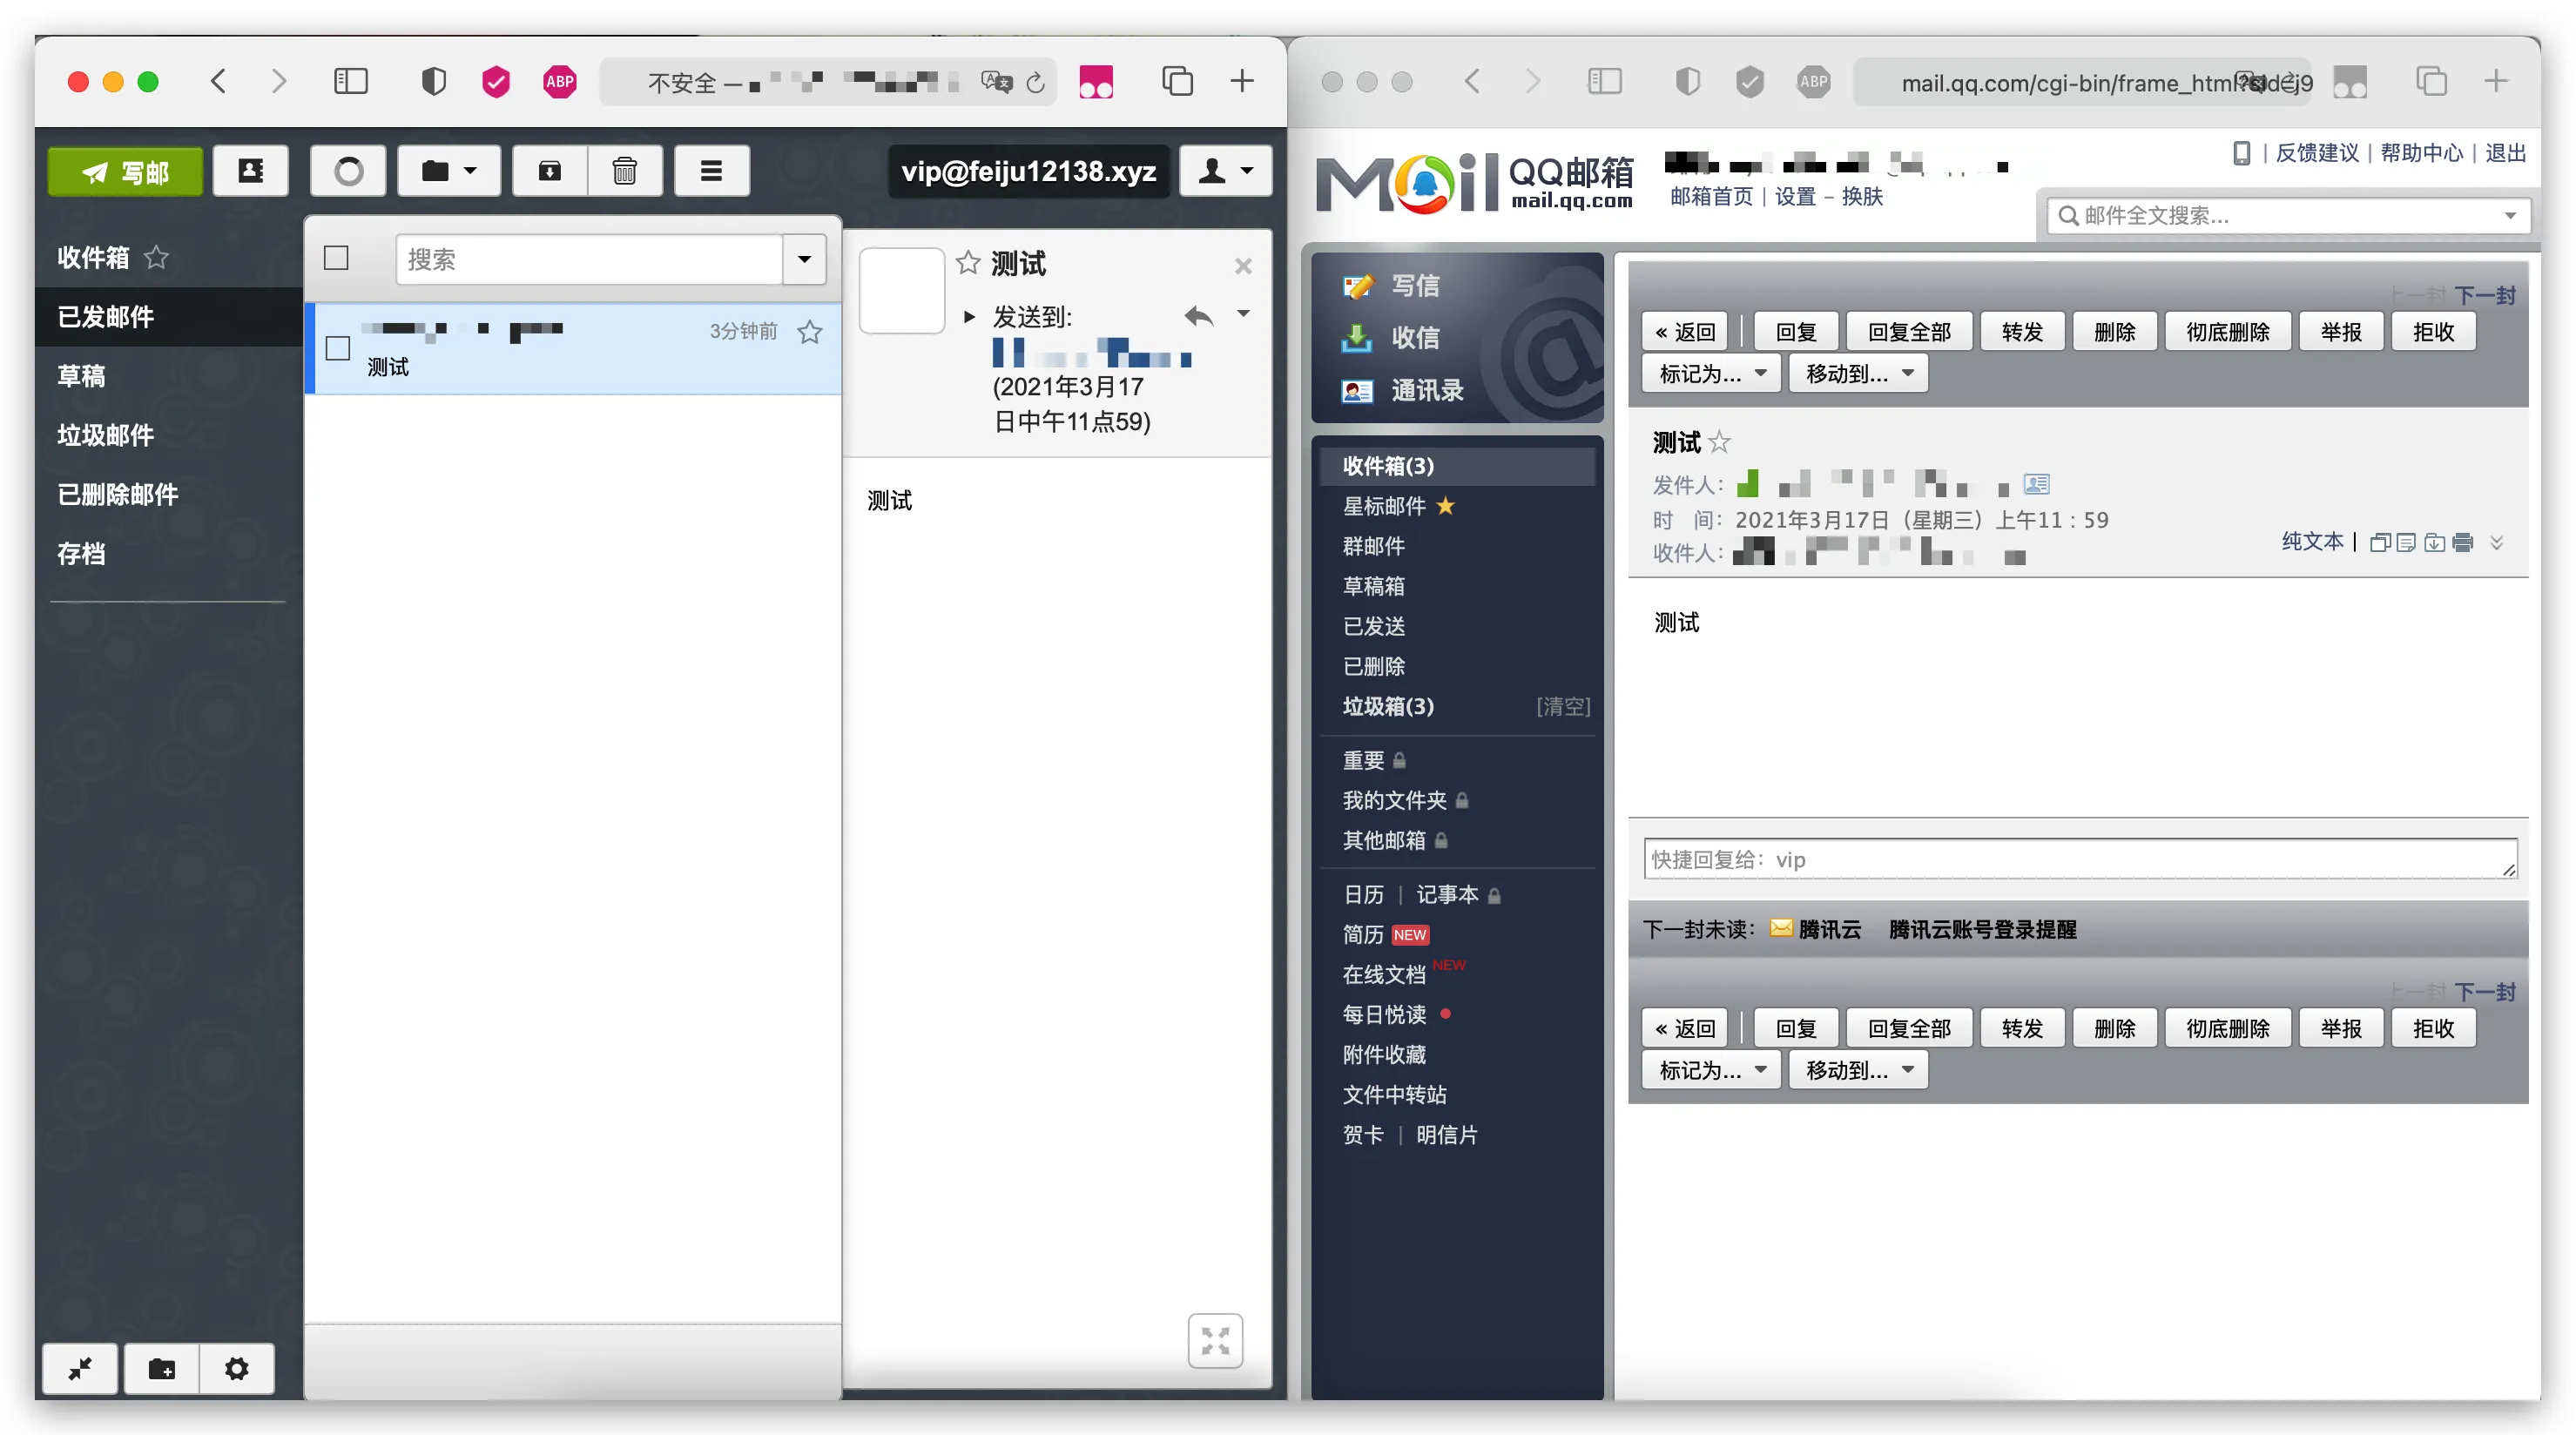Open the contacts icon beside compose button
Image resolution: width=2576 pixels, height=1435 pixels.
pyautogui.click(x=250, y=171)
